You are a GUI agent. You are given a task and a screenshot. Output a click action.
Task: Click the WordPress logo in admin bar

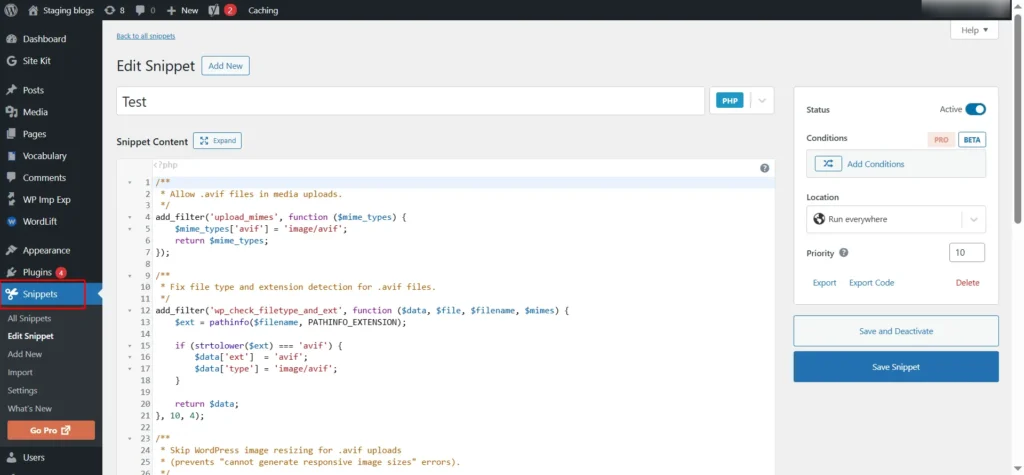[11, 10]
